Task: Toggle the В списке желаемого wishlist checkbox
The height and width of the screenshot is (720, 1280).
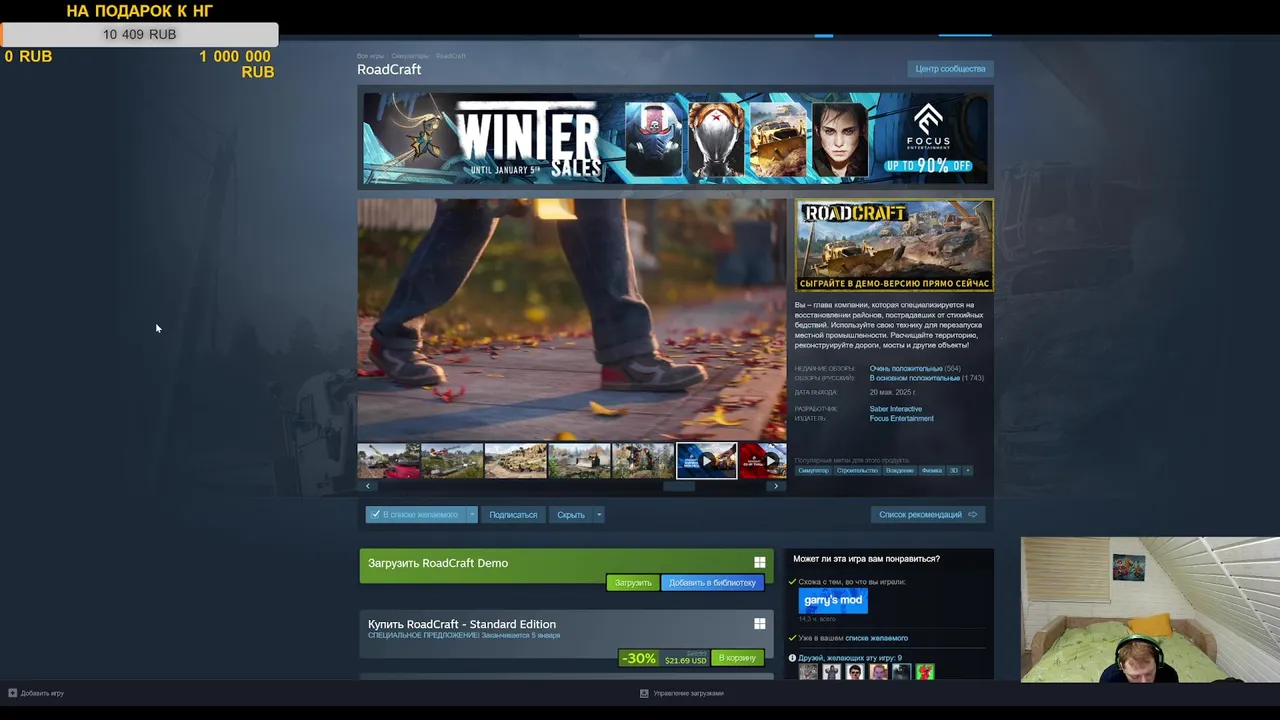Action: [376, 515]
